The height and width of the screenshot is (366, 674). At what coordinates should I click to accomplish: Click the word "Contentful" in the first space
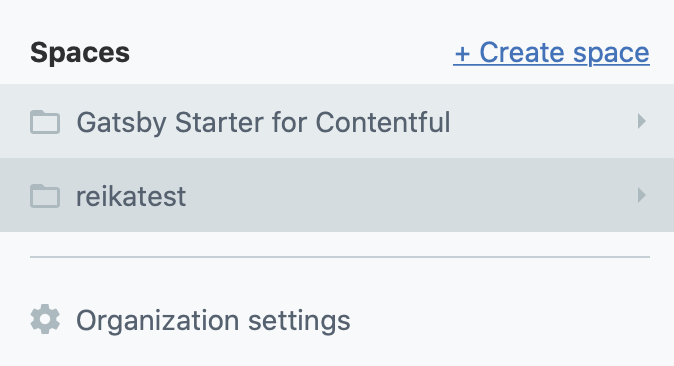(x=383, y=122)
